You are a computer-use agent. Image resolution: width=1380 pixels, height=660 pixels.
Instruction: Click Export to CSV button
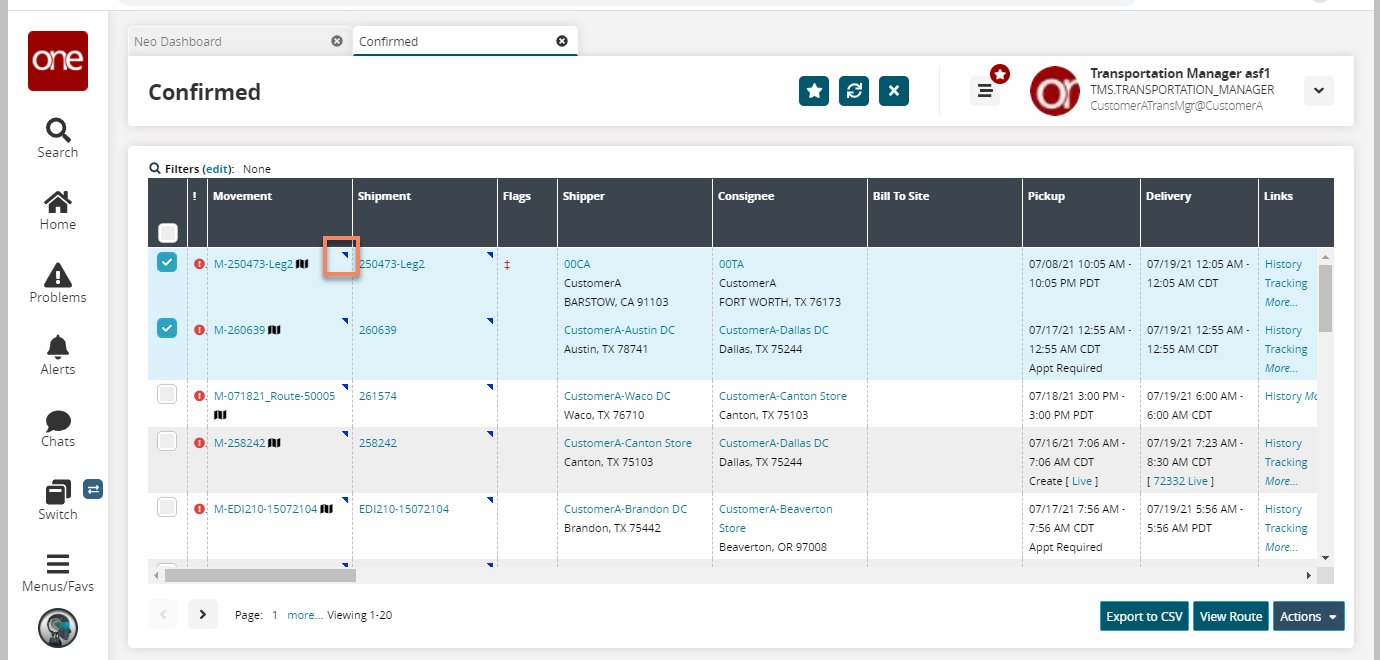pyautogui.click(x=1145, y=616)
